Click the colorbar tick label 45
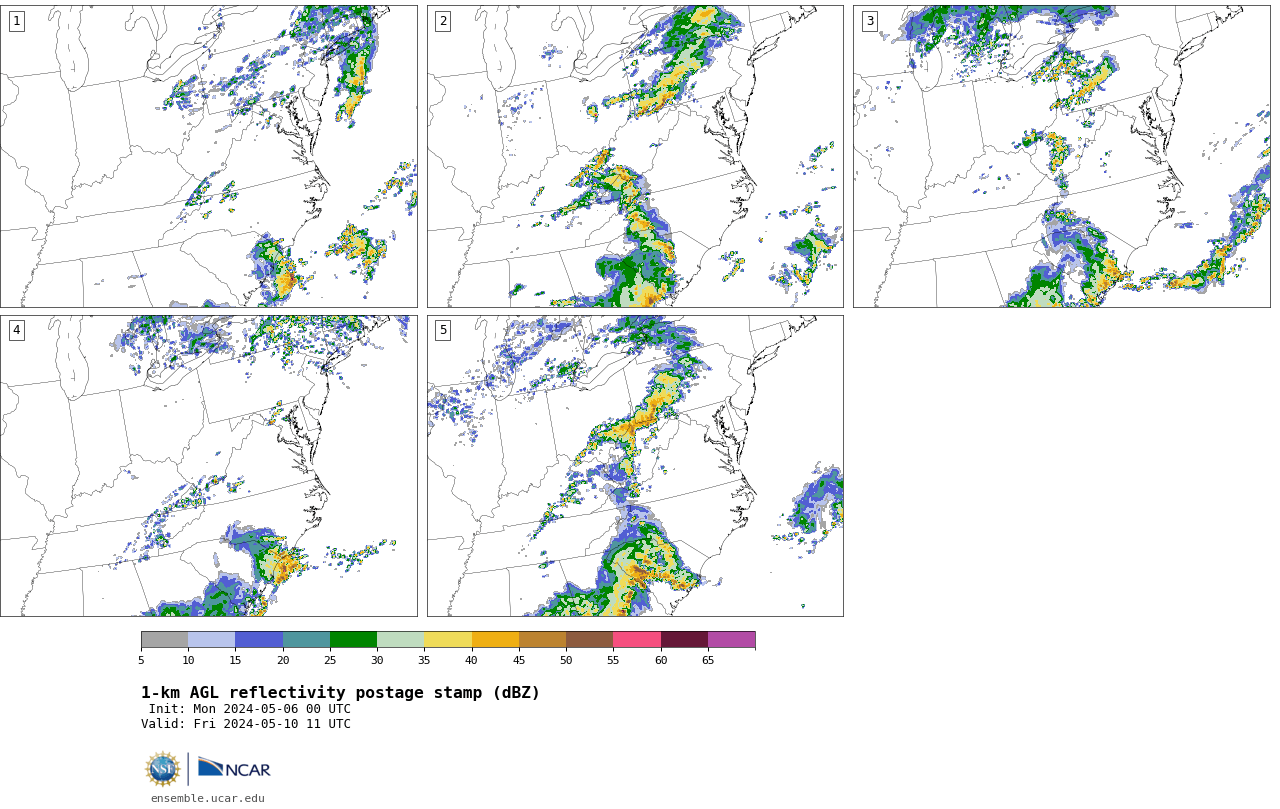 (x=519, y=660)
